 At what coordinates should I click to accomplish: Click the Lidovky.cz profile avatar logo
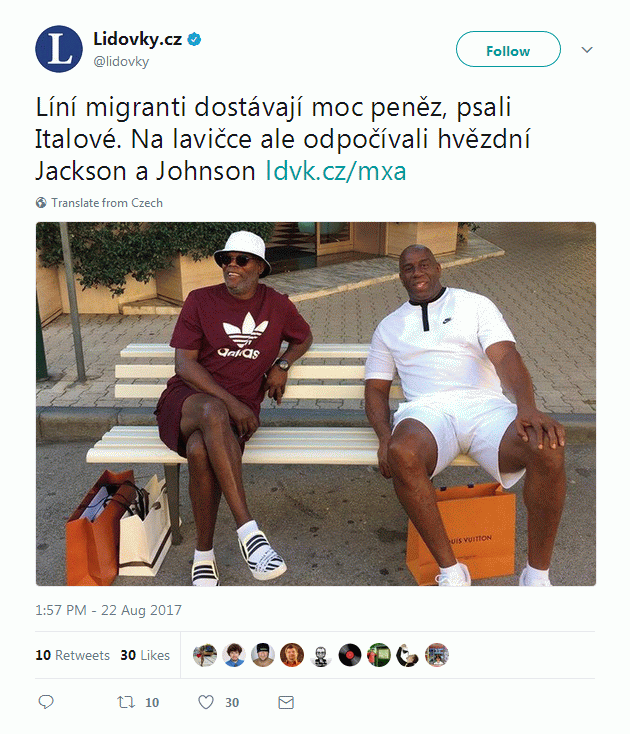pyautogui.click(x=59, y=49)
